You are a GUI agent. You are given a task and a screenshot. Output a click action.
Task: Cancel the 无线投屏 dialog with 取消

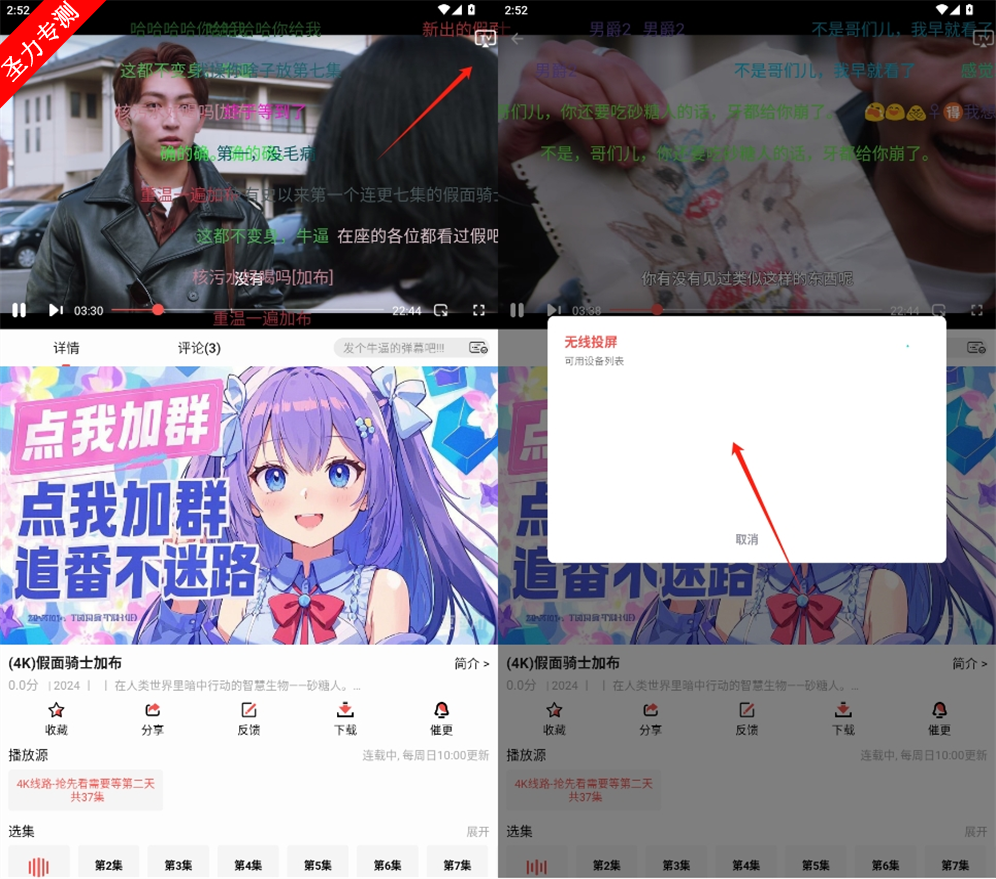click(x=746, y=539)
